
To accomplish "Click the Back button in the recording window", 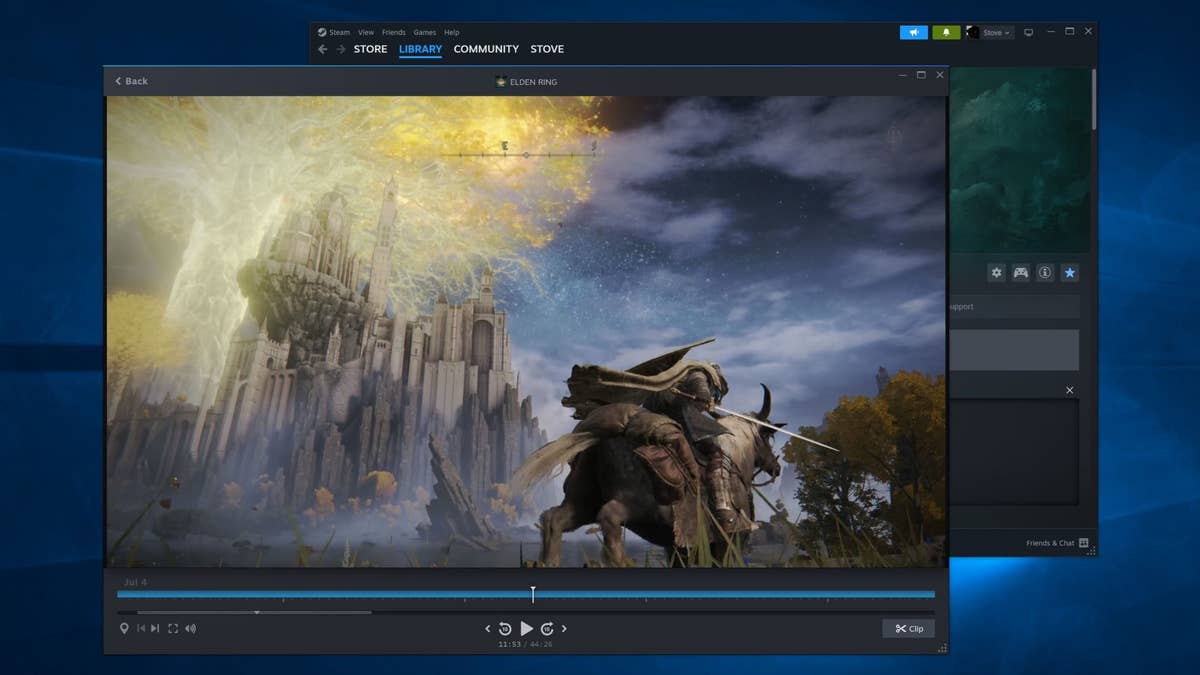I will pos(131,81).
